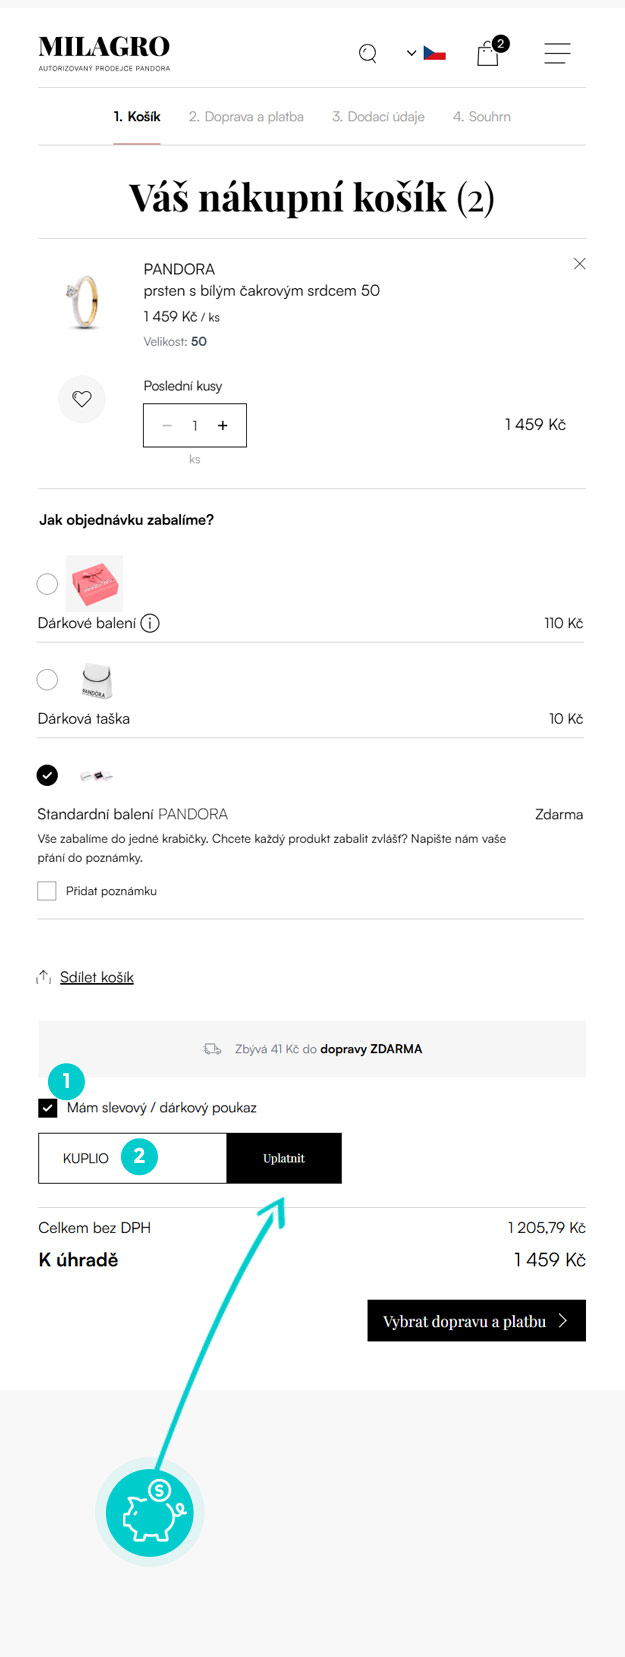Enable the Přidat poznámku checkbox
Image resolution: width=625 pixels, height=1657 pixels.
[47, 891]
